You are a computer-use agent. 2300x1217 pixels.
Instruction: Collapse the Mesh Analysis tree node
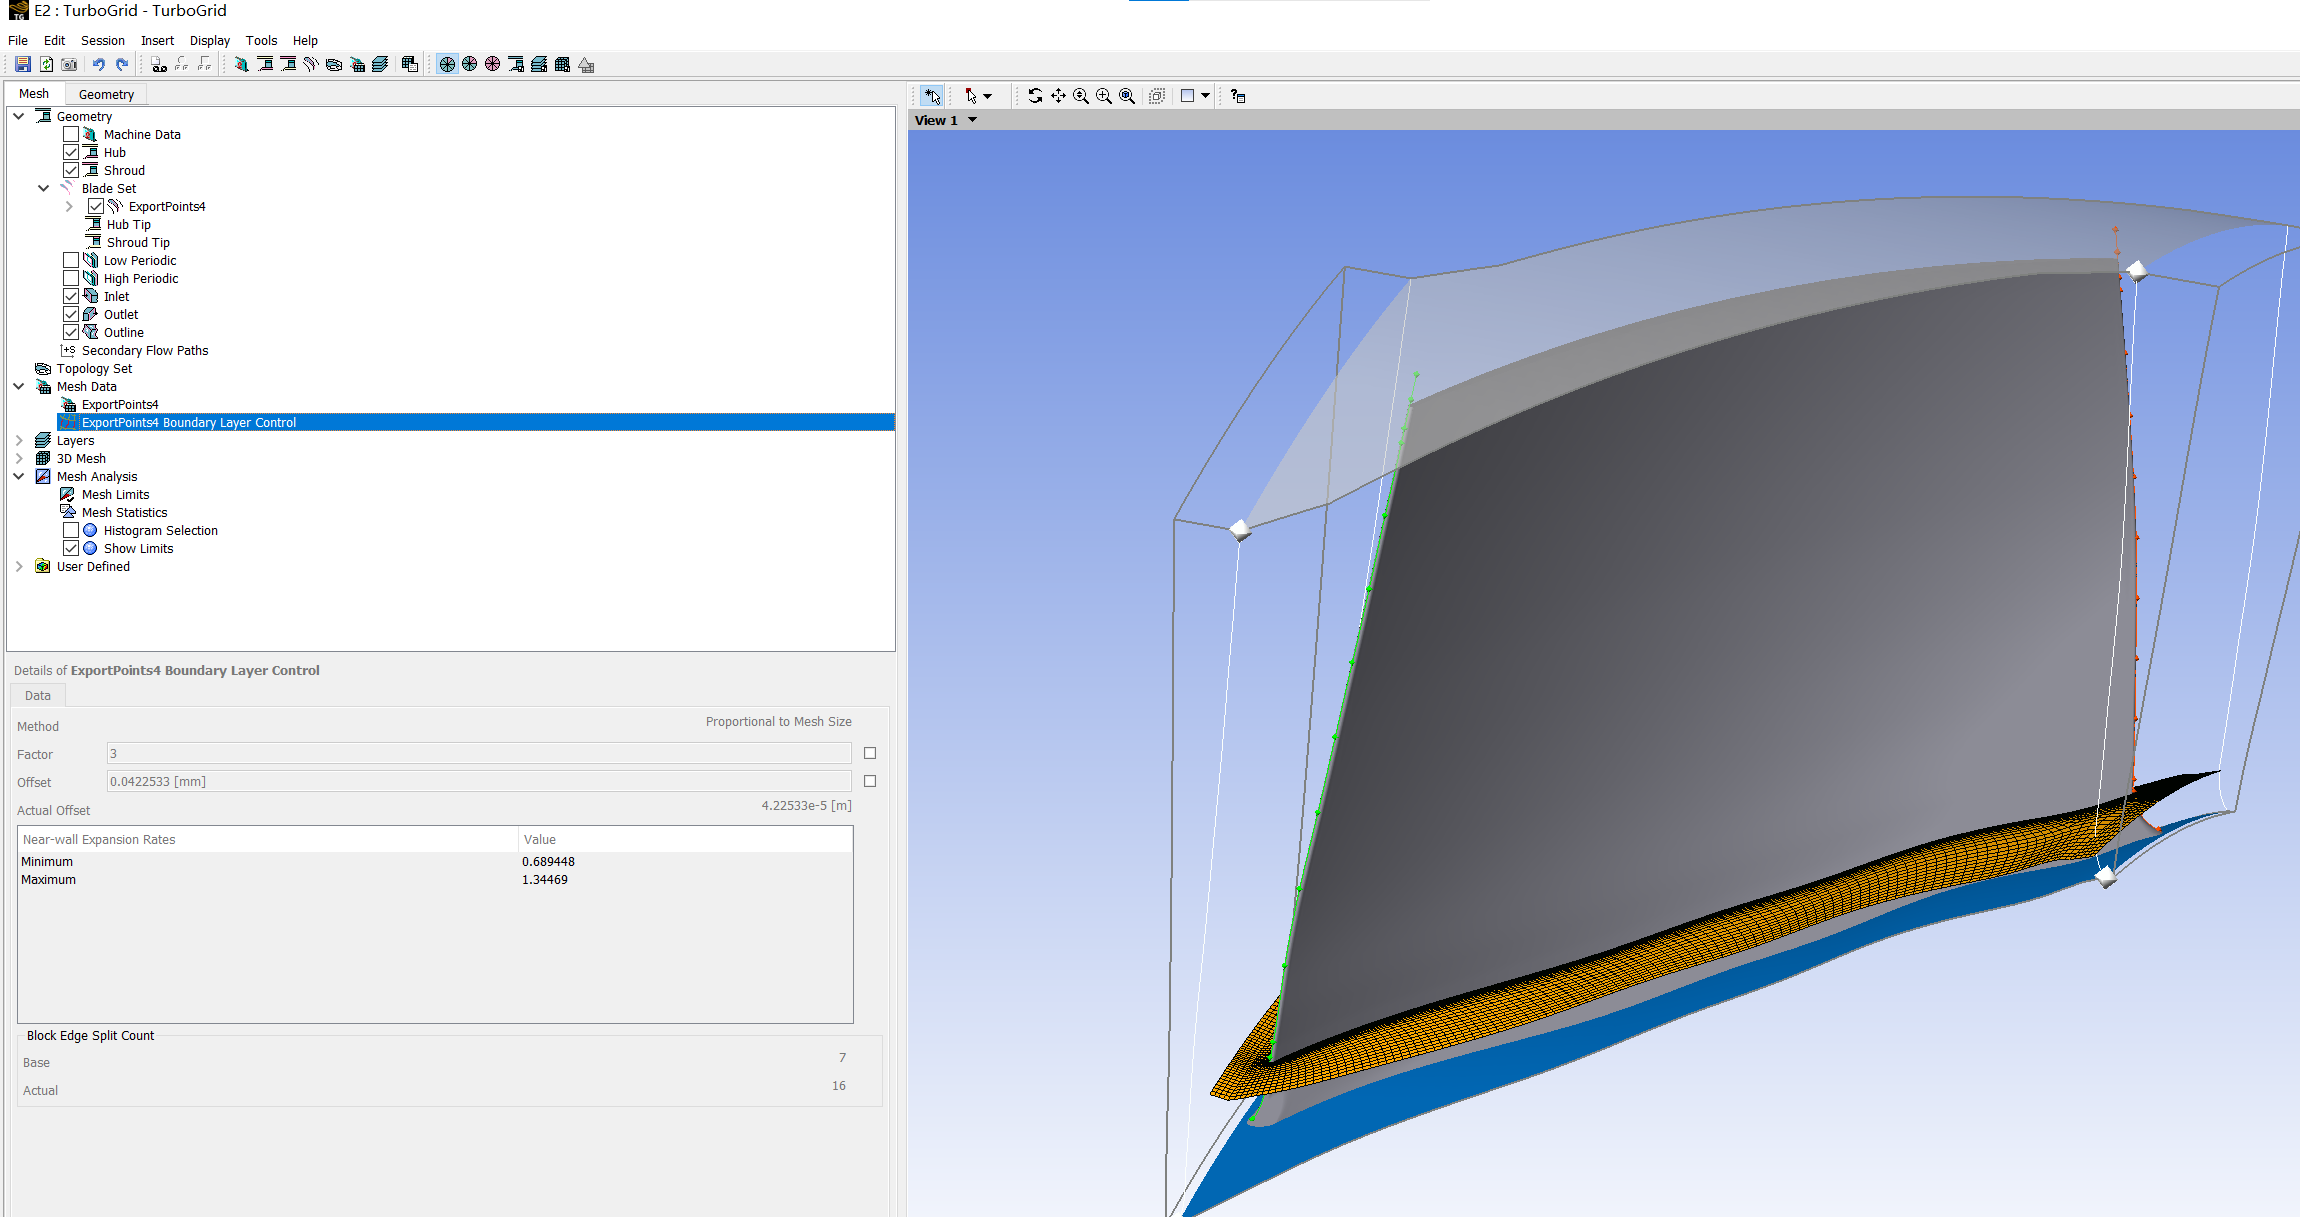(19, 476)
